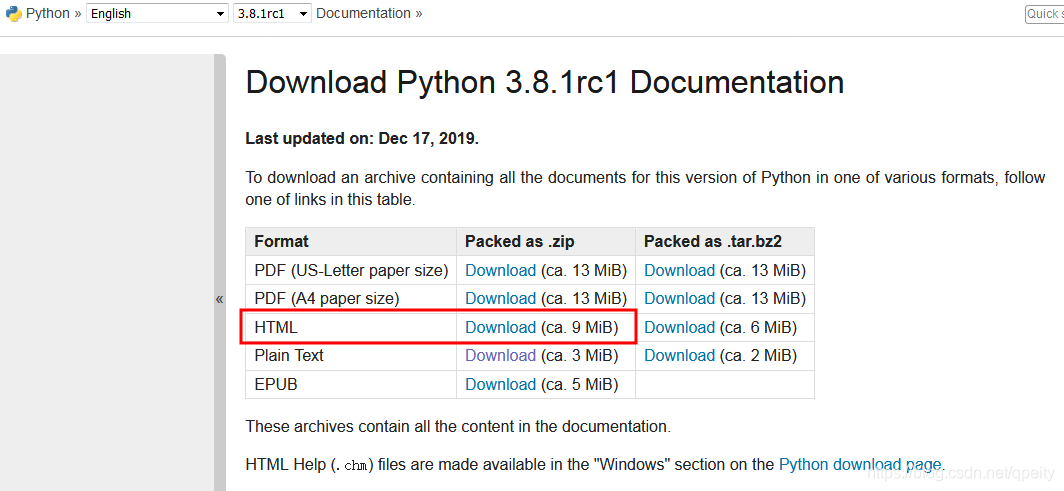
Task: Click the Format column header
Action: click(x=282, y=241)
